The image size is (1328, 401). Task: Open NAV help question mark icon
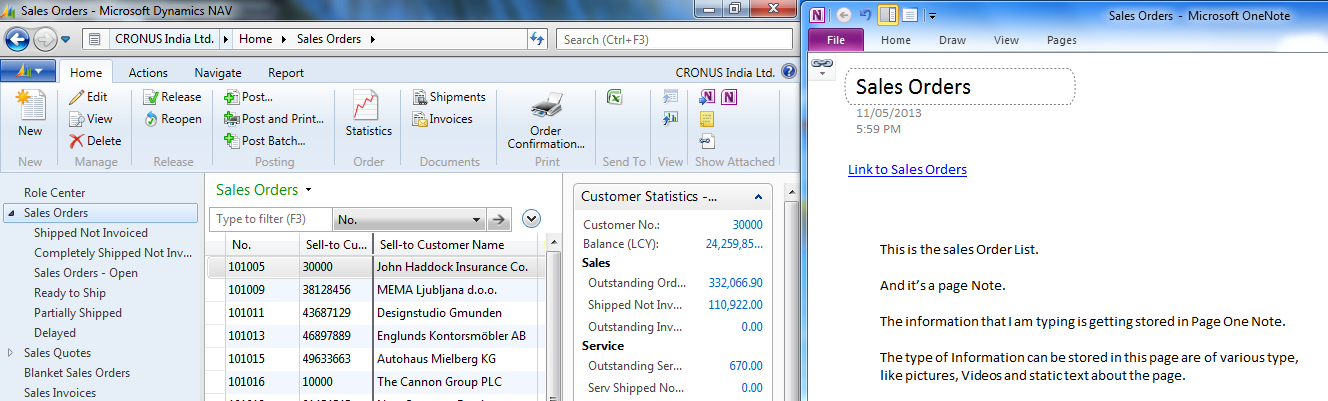point(789,72)
